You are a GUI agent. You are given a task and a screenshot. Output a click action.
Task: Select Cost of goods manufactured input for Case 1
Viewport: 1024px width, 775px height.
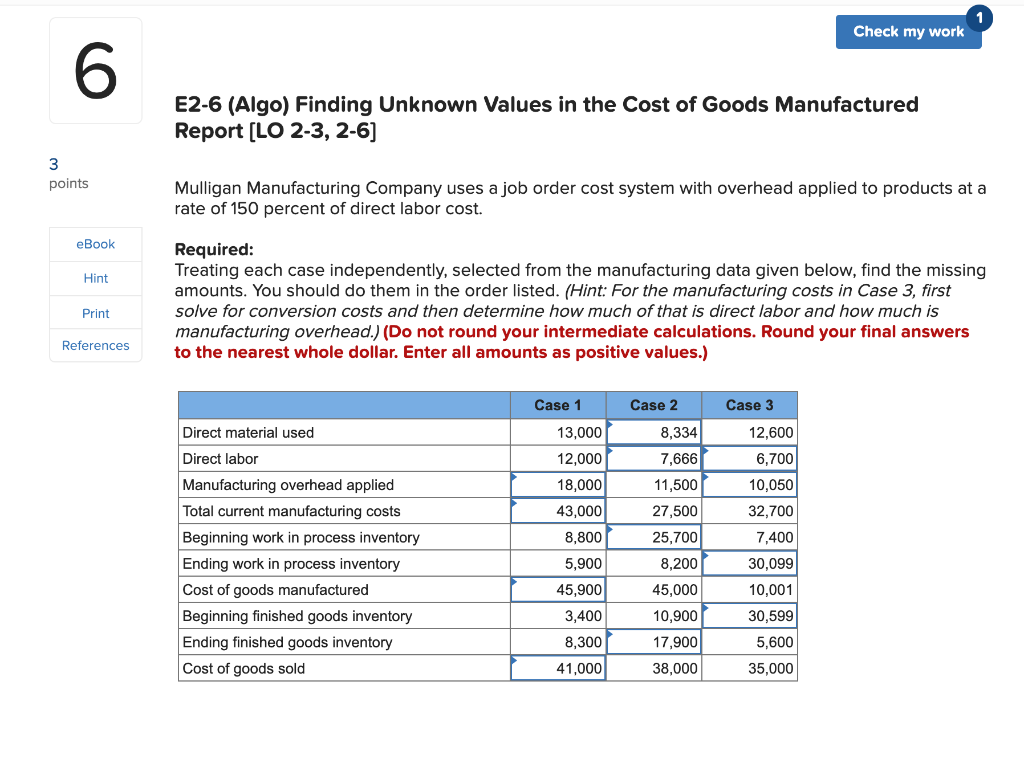tap(558, 589)
